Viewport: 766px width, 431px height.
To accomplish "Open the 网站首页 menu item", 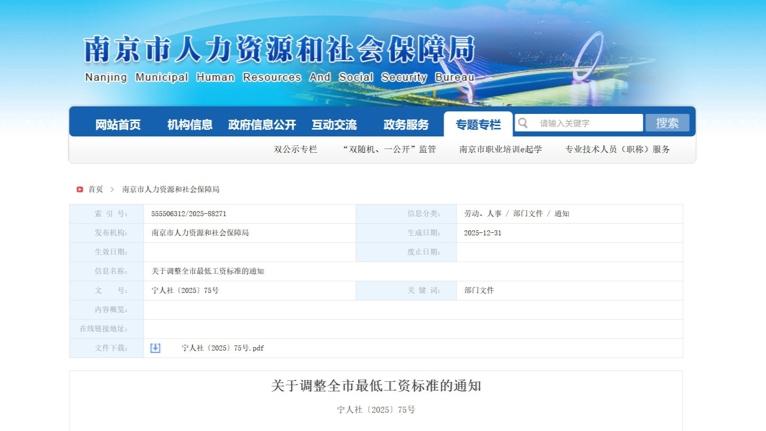I will coord(118,125).
